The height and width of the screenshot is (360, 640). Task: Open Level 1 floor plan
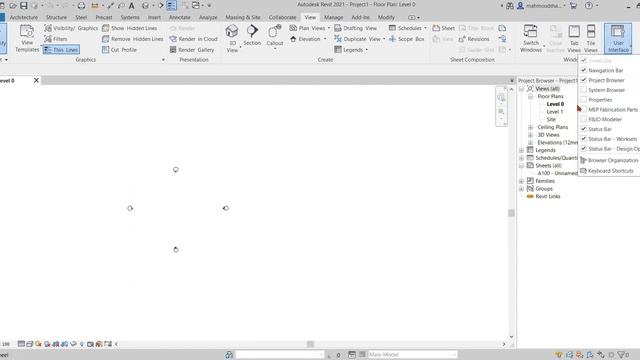pyautogui.click(x=555, y=112)
